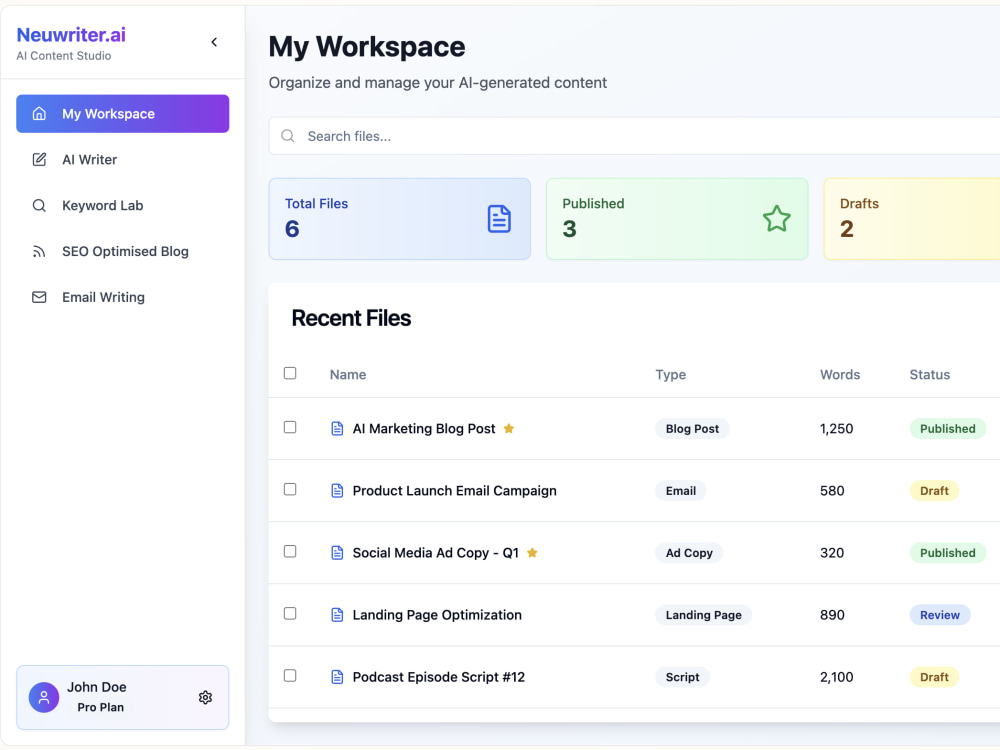Click Published status of AI Marketing Blog Post
Image resolution: width=1000 pixels, height=750 pixels.
(x=948, y=429)
